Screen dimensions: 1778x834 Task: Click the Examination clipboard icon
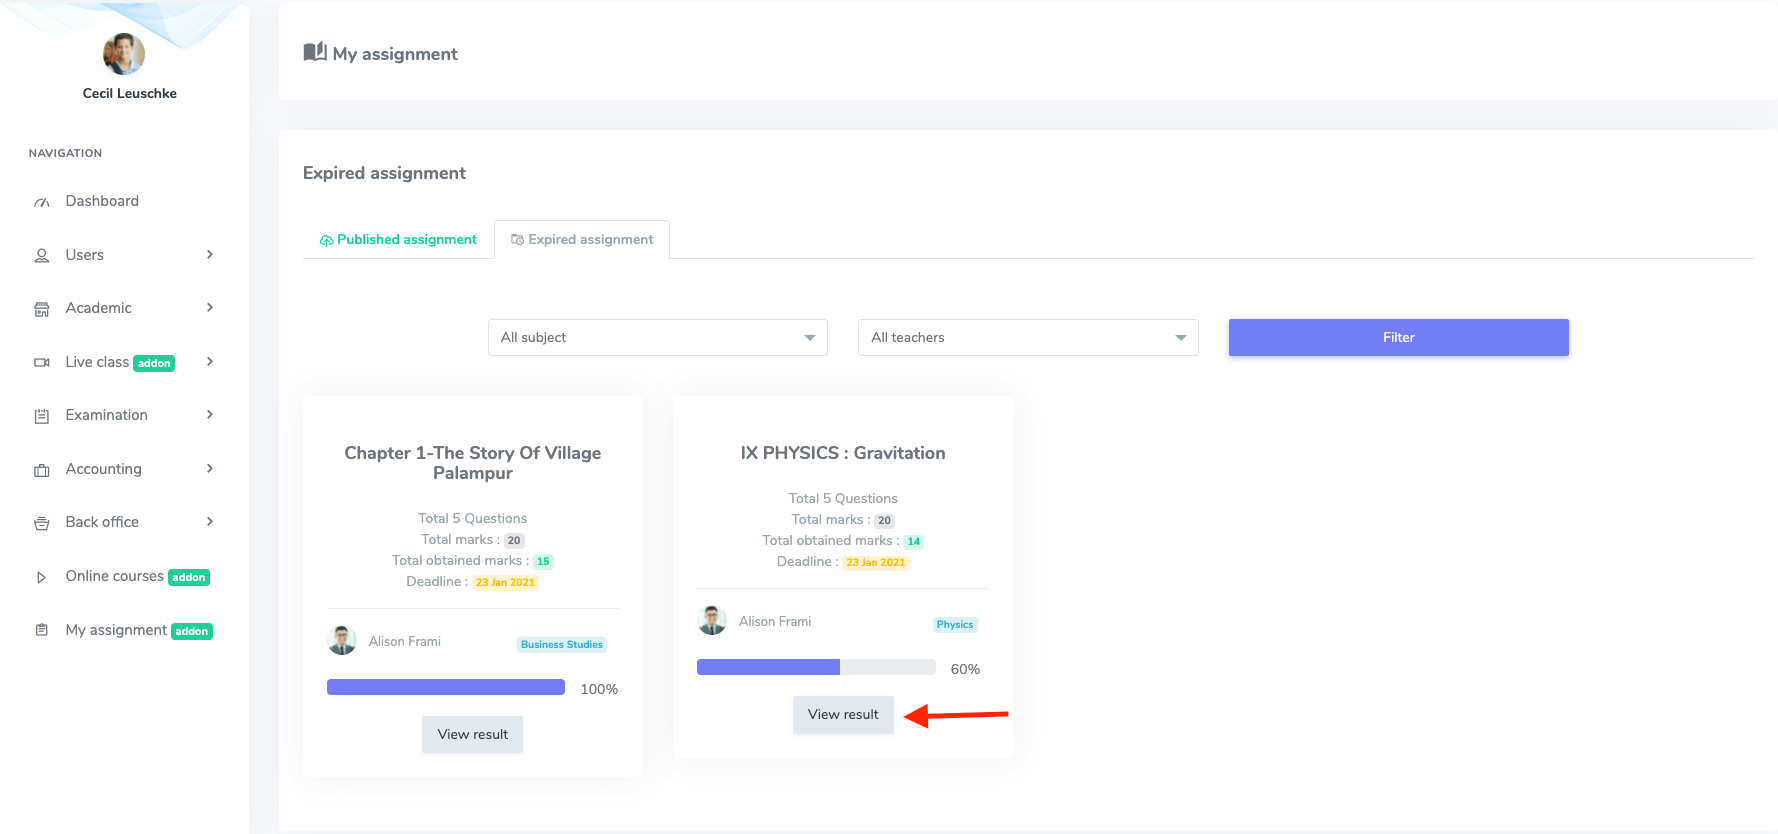point(42,416)
